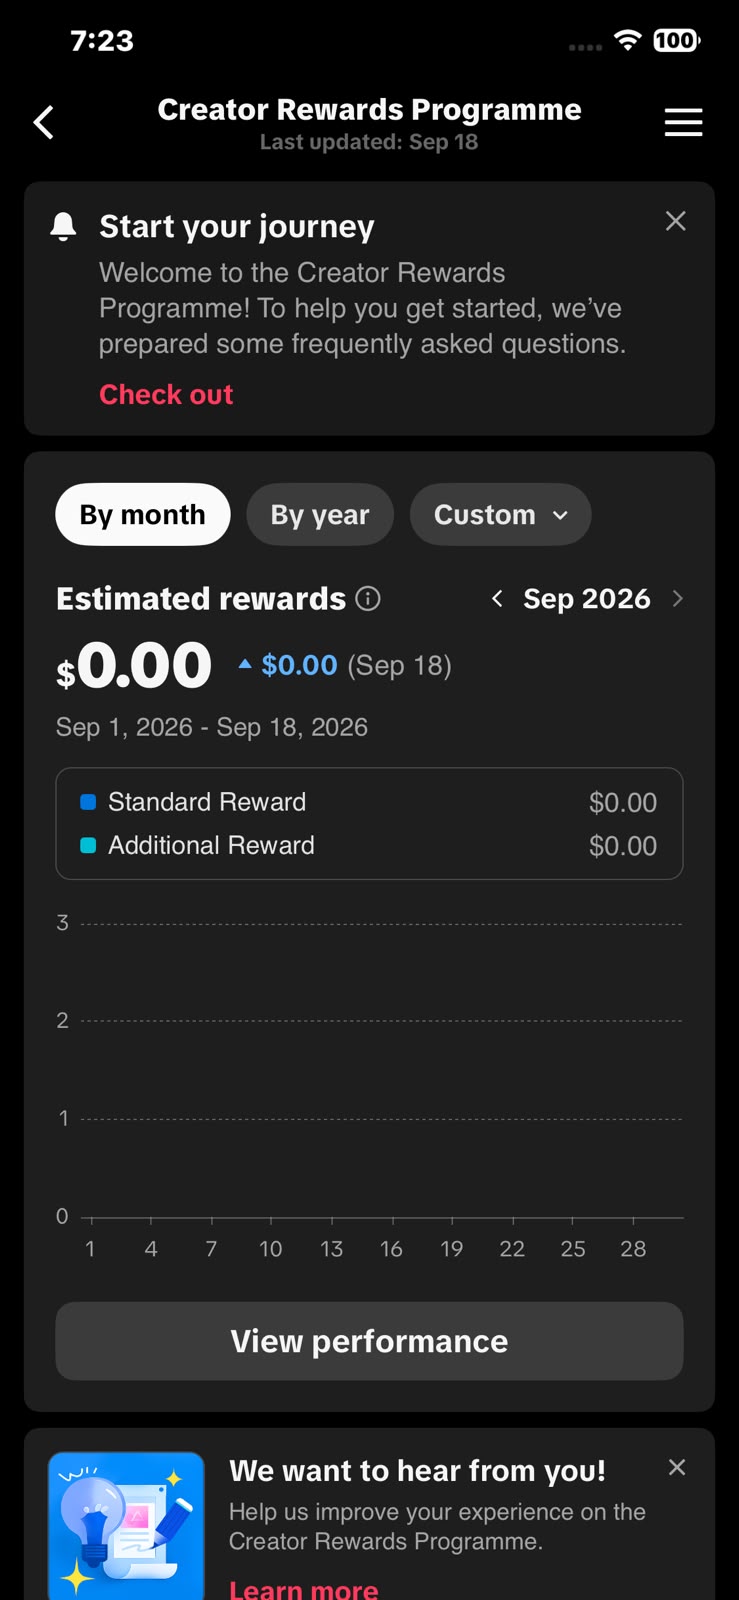The image size is (739, 1600).
Task: Close the We want to hear from you banner
Action: pyautogui.click(x=677, y=1467)
